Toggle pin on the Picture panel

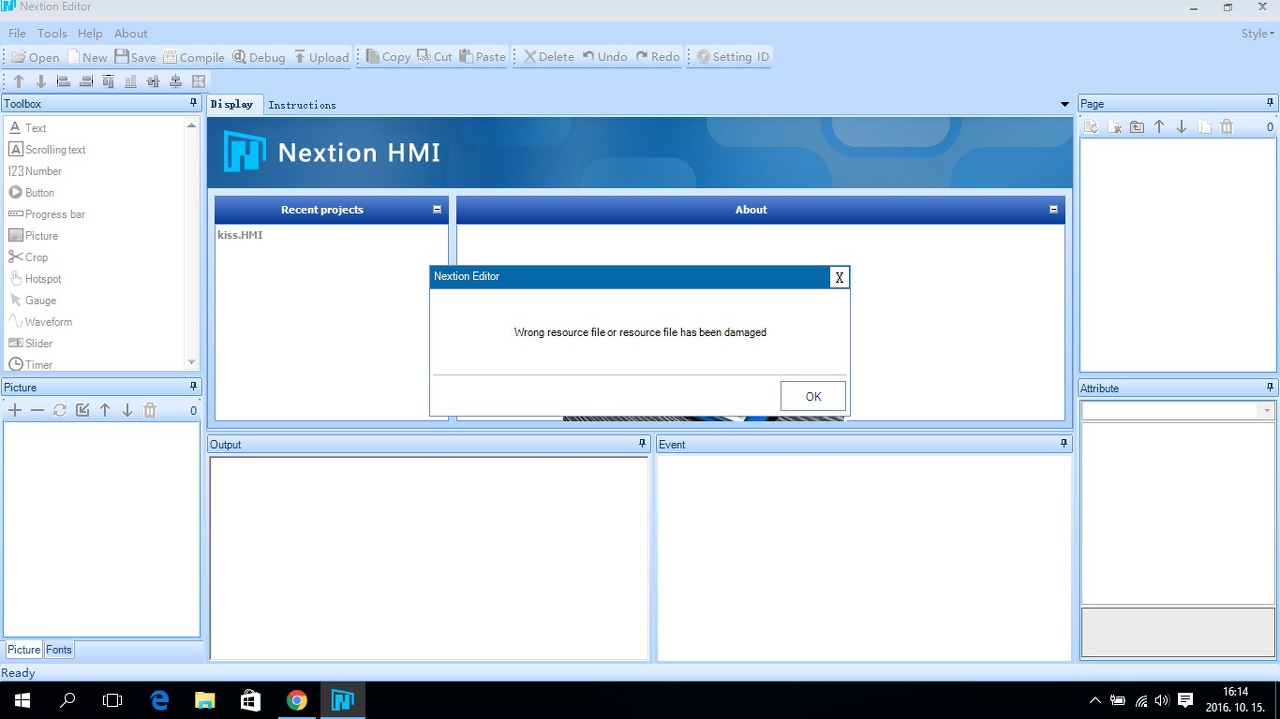(193, 387)
